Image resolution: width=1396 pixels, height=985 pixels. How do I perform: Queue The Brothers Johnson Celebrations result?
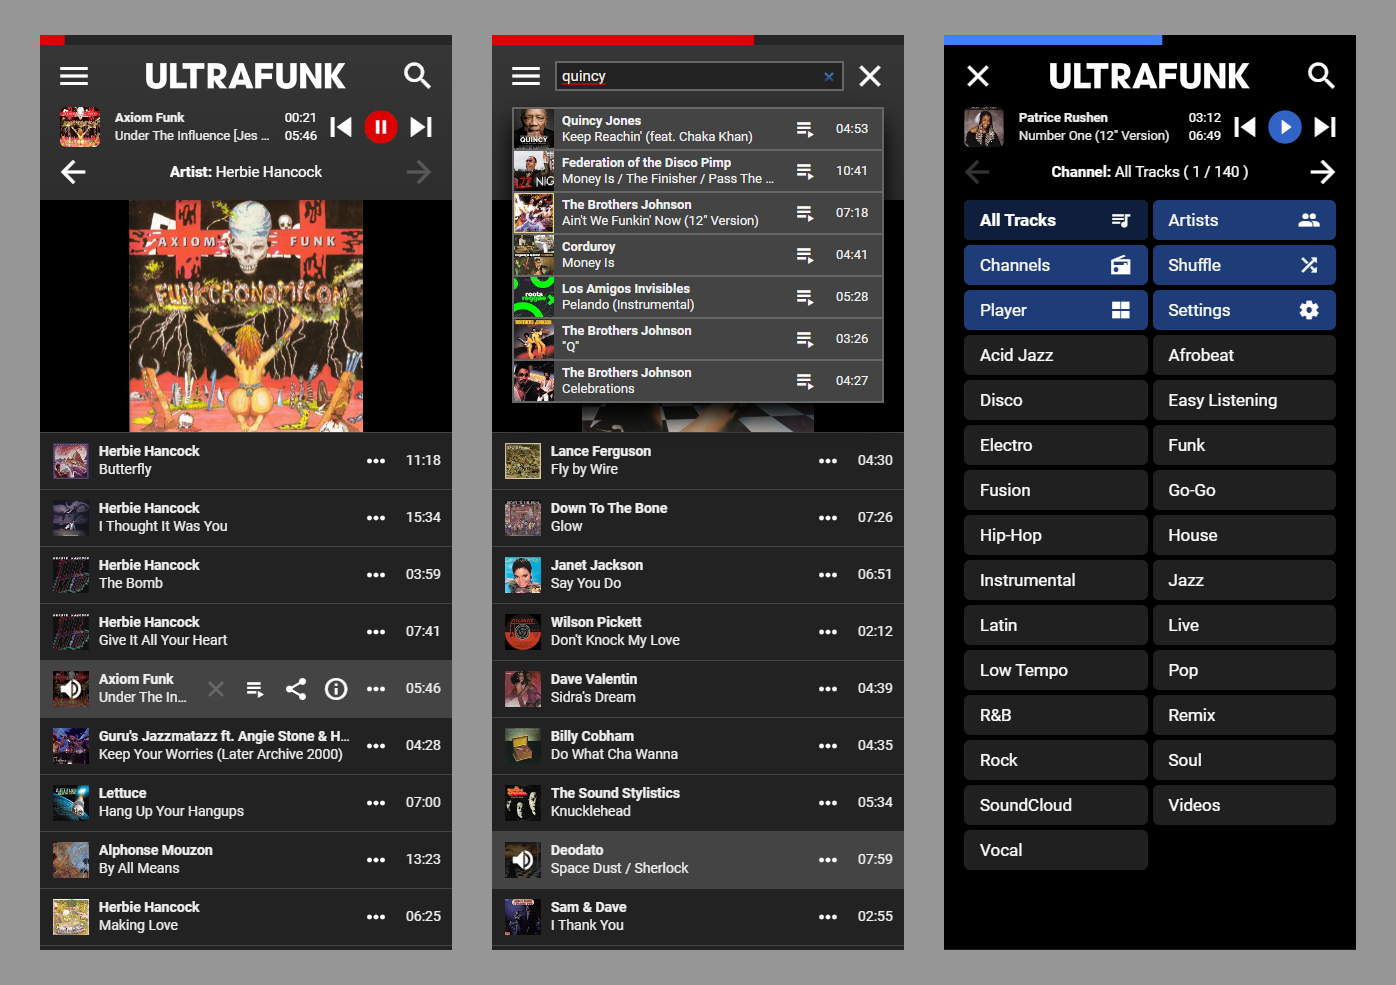click(x=805, y=381)
